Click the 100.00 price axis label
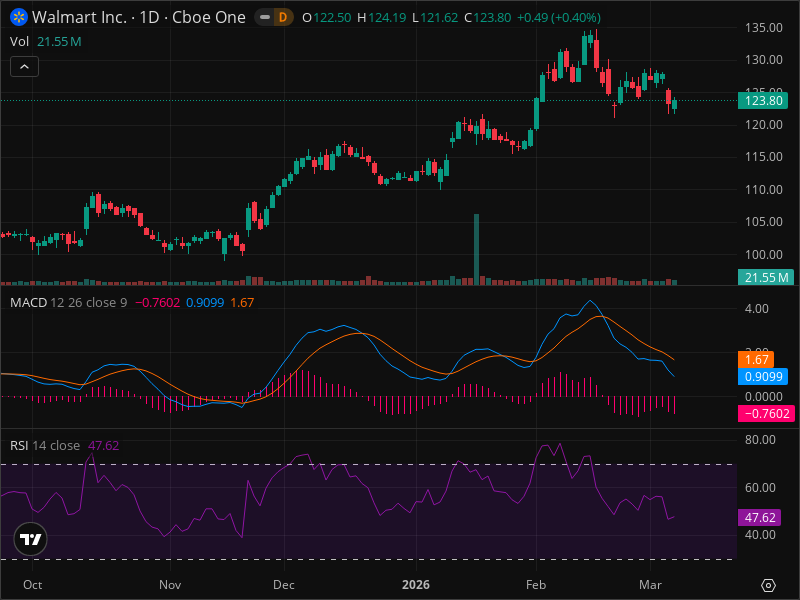The width and height of the screenshot is (800, 600). click(x=764, y=255)
